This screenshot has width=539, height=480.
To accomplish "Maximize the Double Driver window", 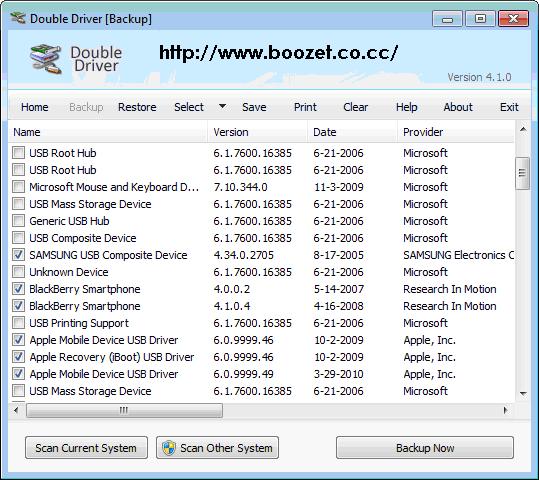I will (480, 19).
